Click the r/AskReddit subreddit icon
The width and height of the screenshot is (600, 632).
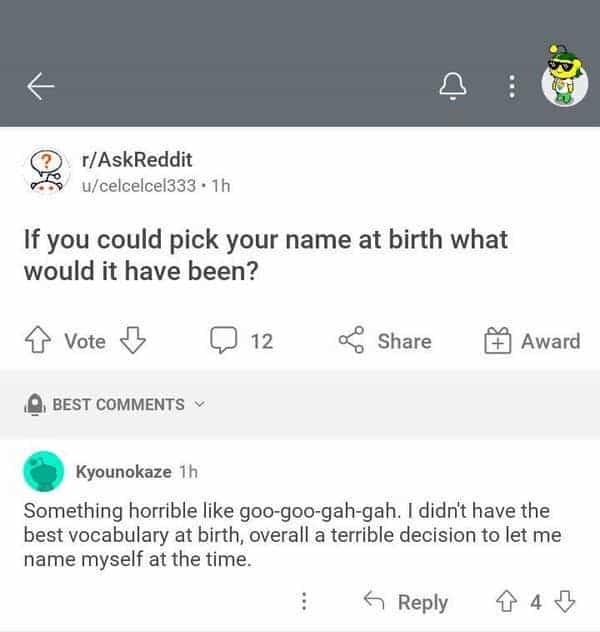pos(45,172)
